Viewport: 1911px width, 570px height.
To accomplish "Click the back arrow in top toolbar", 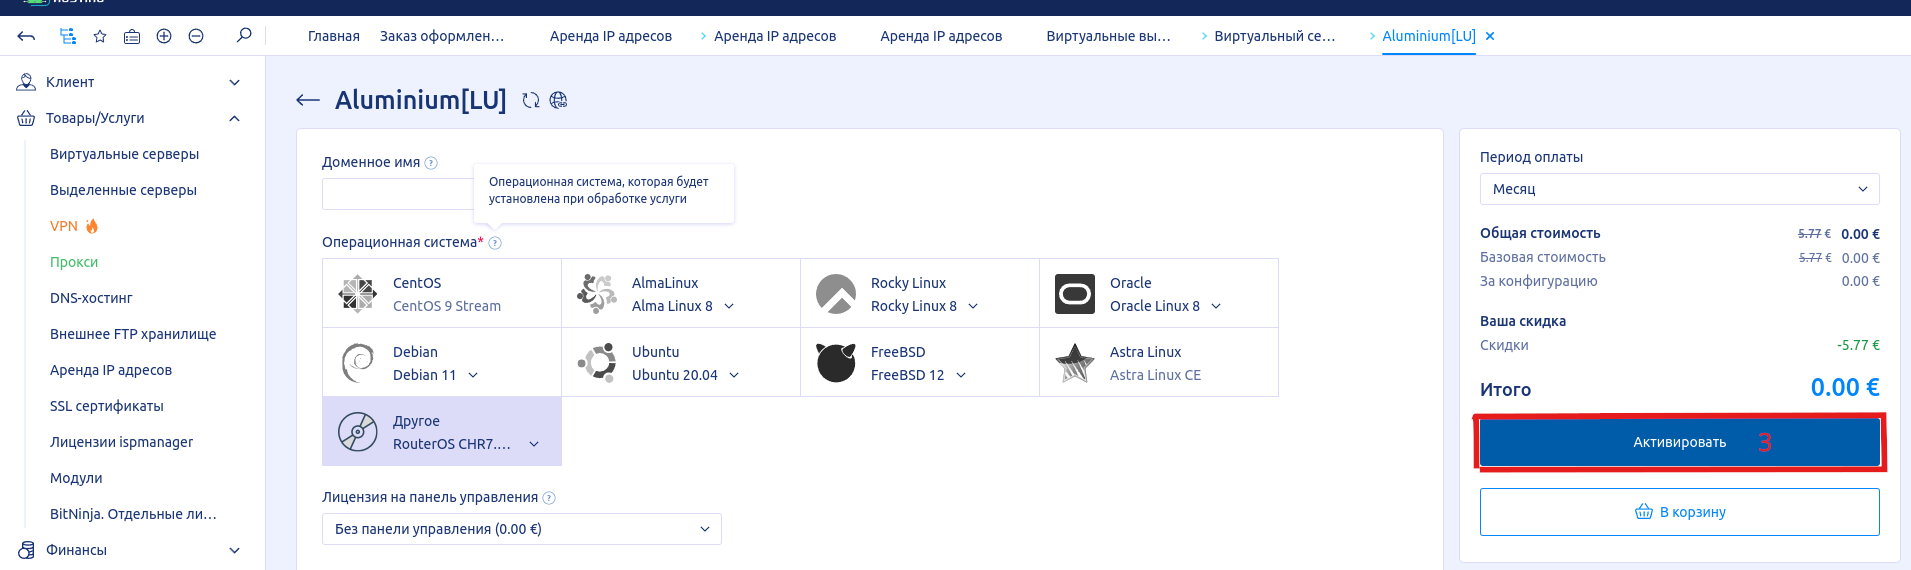I will coord(27,36).
